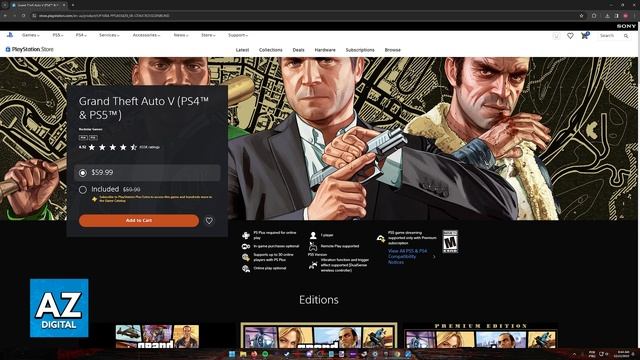Open the account profile icon
This screenshot has width=640, height=360.
(556, 36)
